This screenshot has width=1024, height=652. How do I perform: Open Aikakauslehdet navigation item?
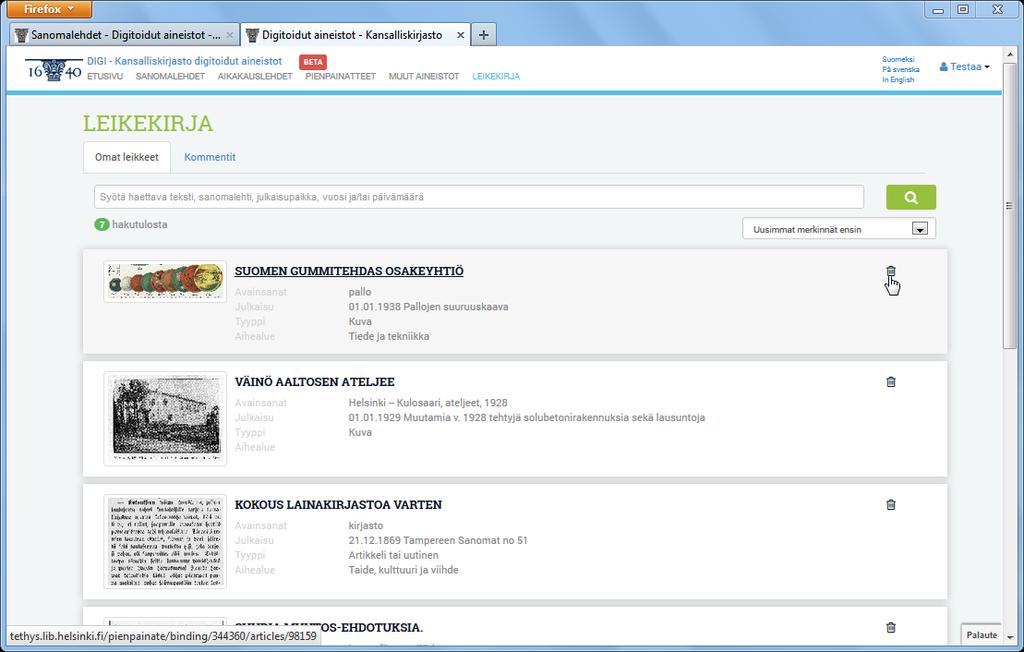(255, 76)
